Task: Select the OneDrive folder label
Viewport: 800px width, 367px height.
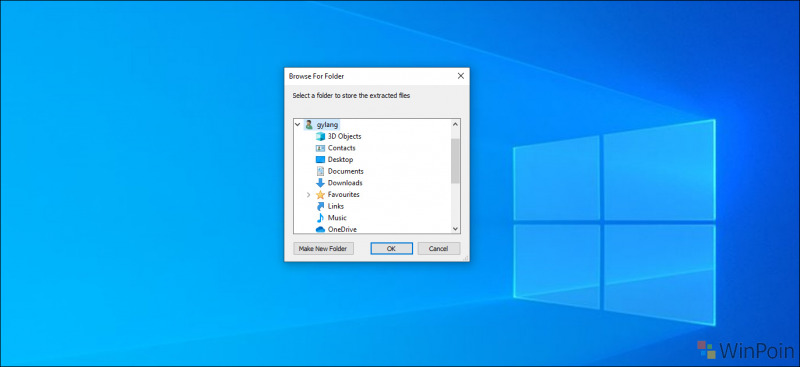Action: 342,230
